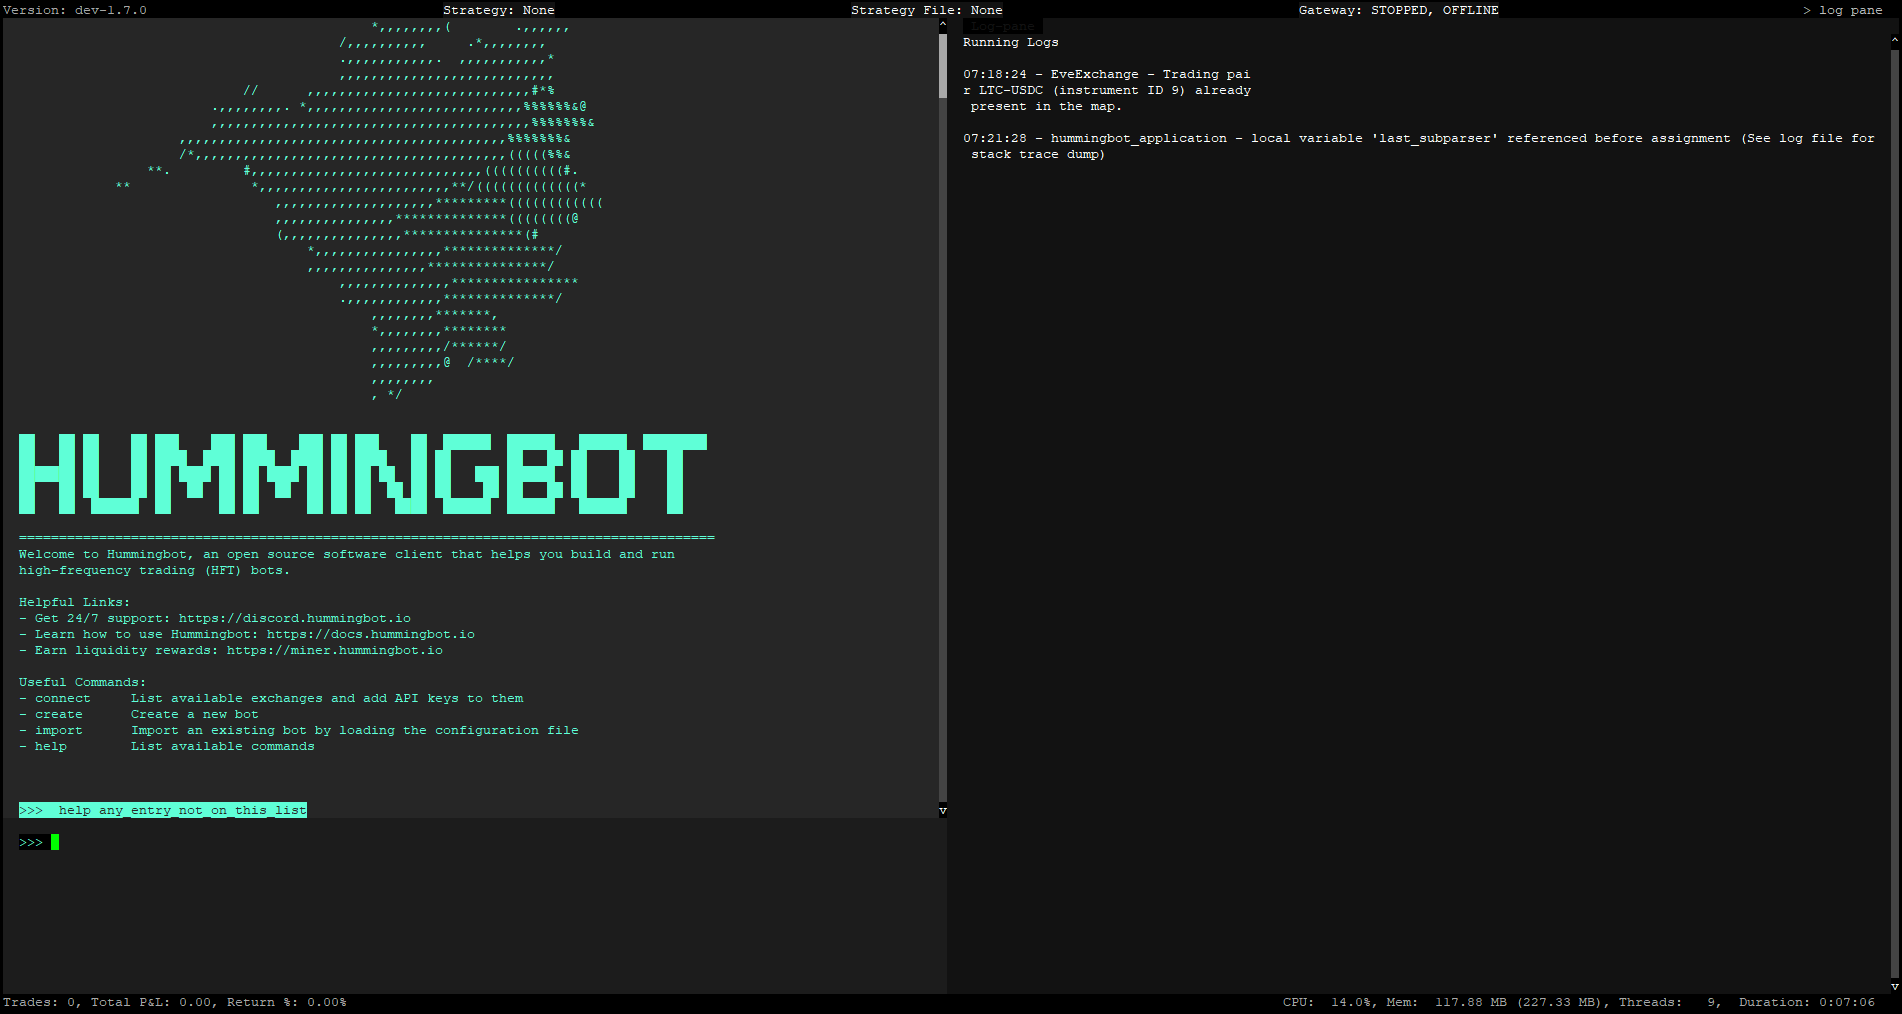Viewport: 1902px width, 1014px height.
Task: Click the Running Logs heading
Action: pyautogui.click(x=1010, y=42)
